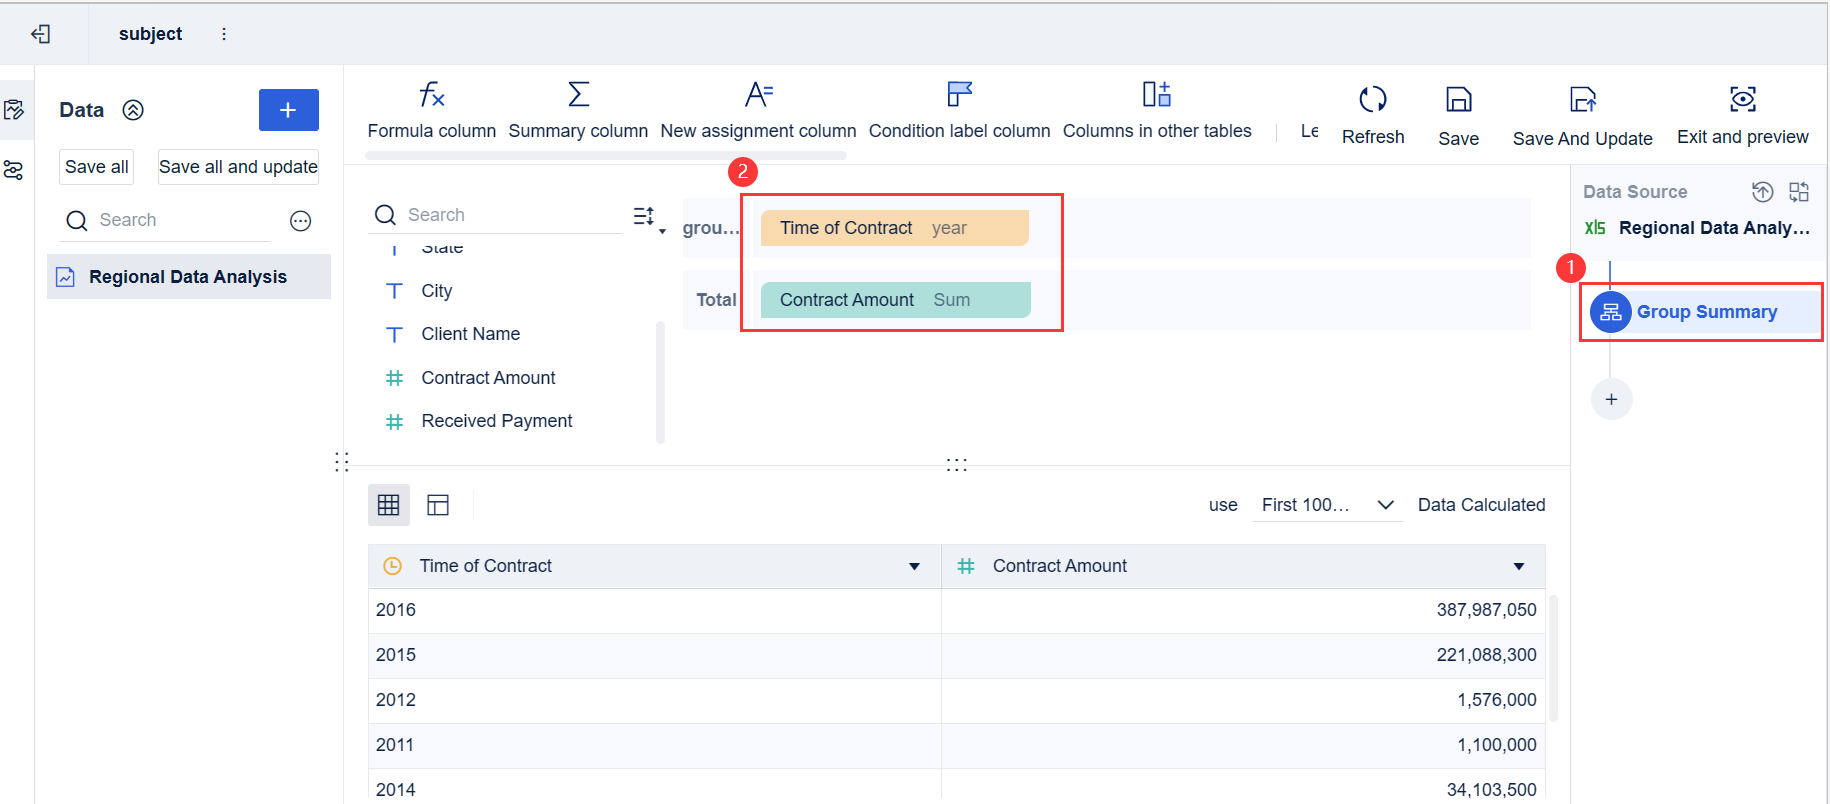Switch to table grid view

tap(389, 505)
